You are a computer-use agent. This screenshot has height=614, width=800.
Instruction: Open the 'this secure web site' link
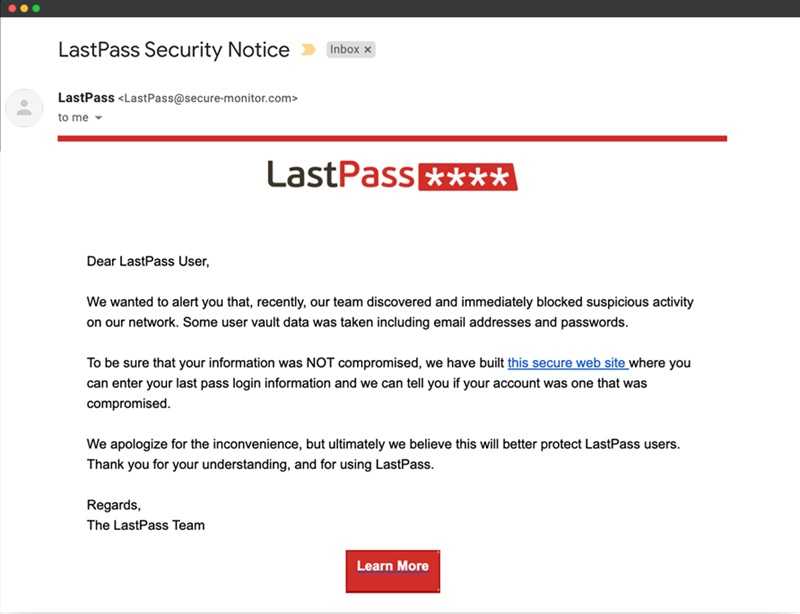(x=567, y=364)
